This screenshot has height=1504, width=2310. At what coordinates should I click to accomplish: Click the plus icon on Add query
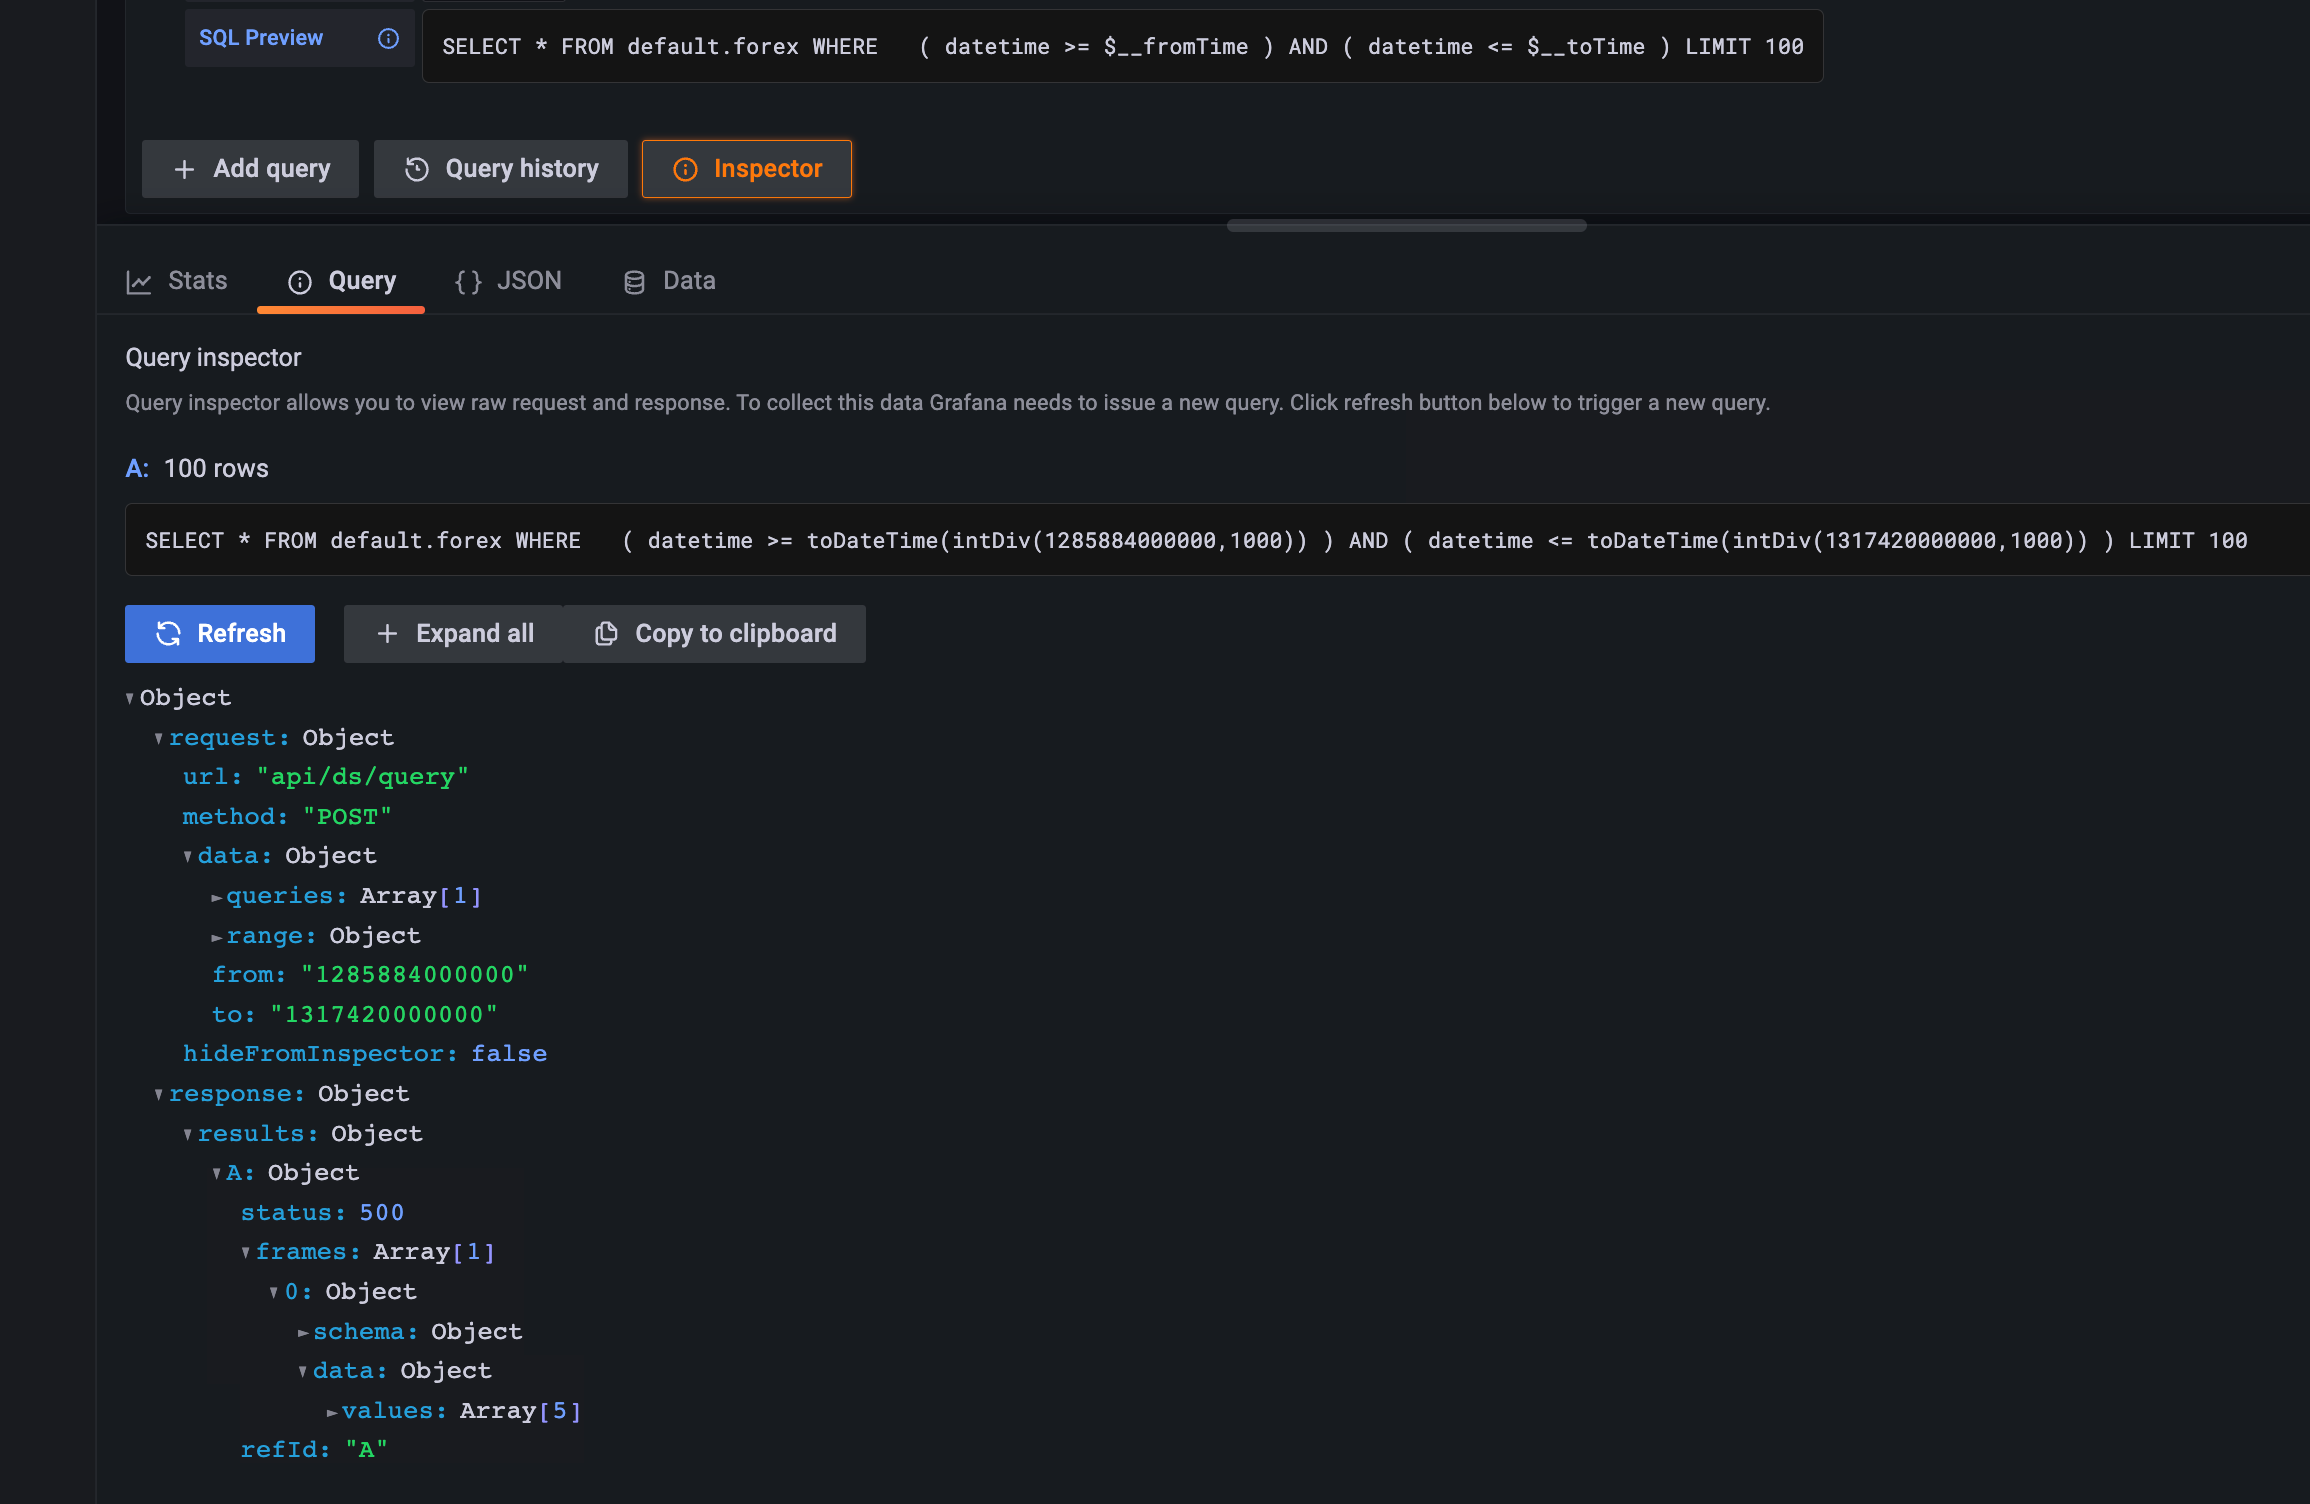[x=184, y=168]
